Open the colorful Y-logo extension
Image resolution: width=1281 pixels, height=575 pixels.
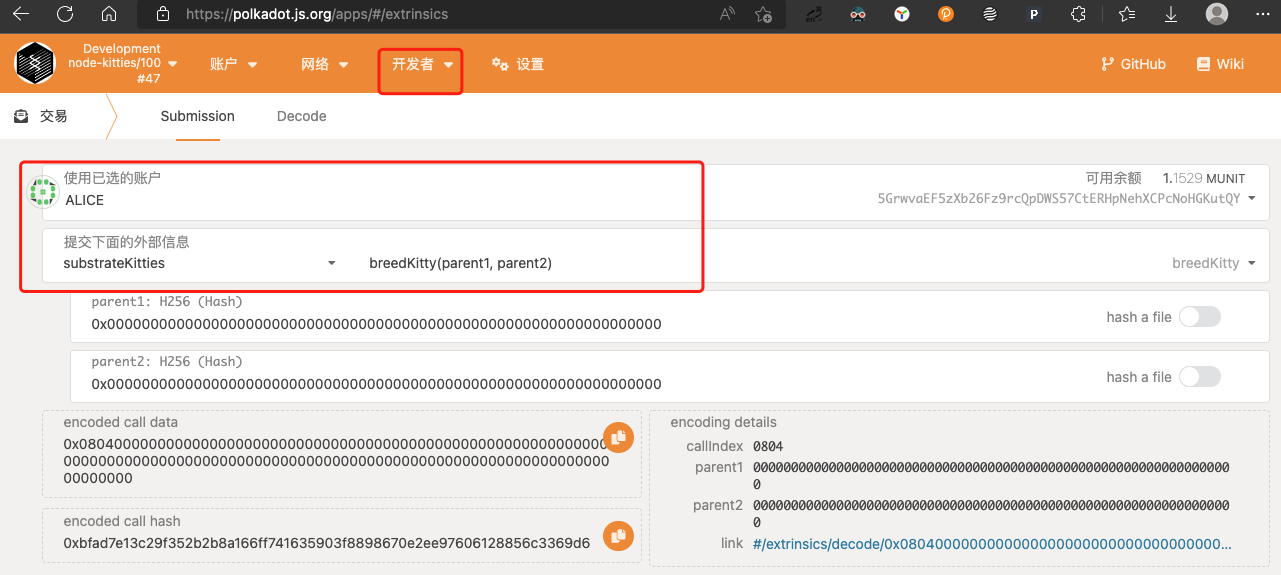[902, 14]
